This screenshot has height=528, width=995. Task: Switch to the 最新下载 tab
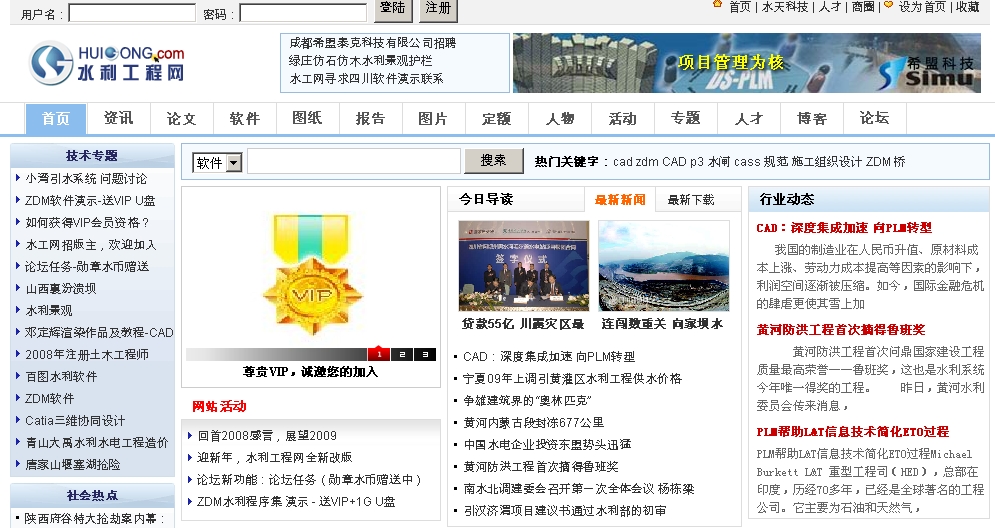tap(691, 200)
